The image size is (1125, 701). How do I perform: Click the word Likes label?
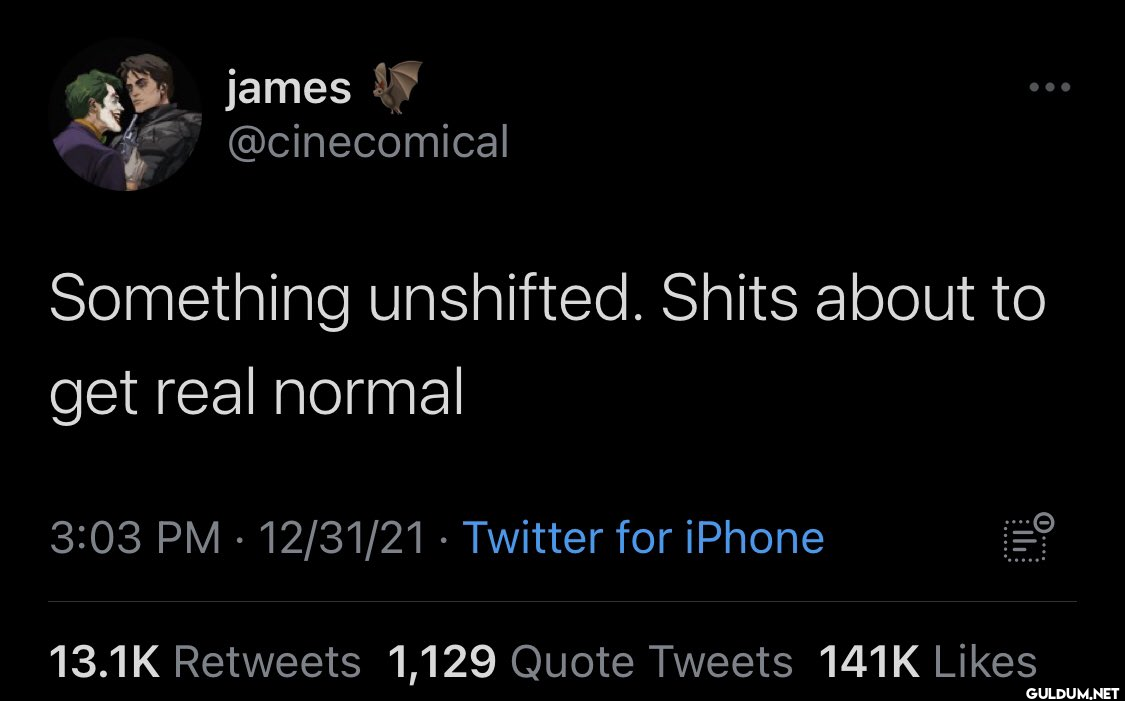point(985,661)
